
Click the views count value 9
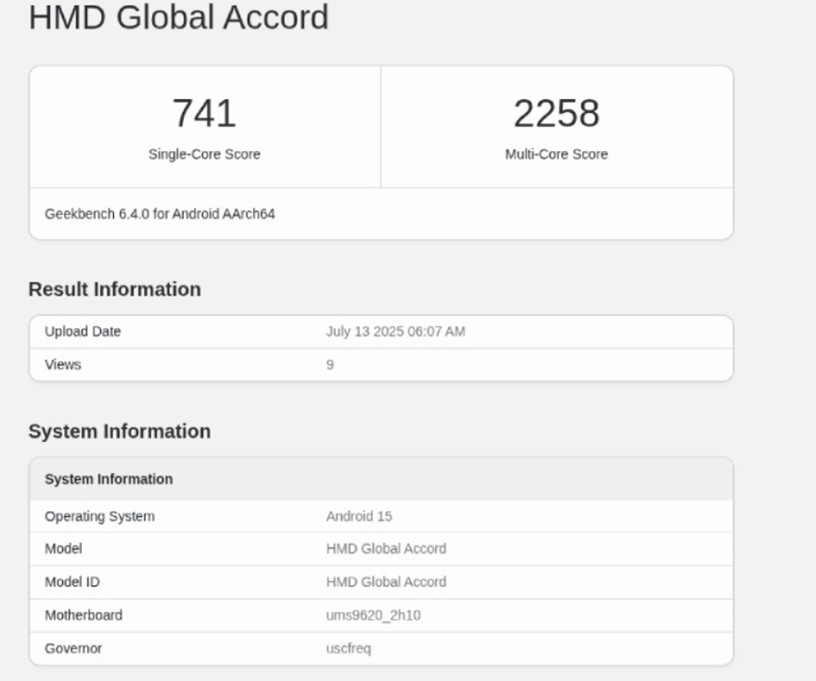tap(330, 365)
